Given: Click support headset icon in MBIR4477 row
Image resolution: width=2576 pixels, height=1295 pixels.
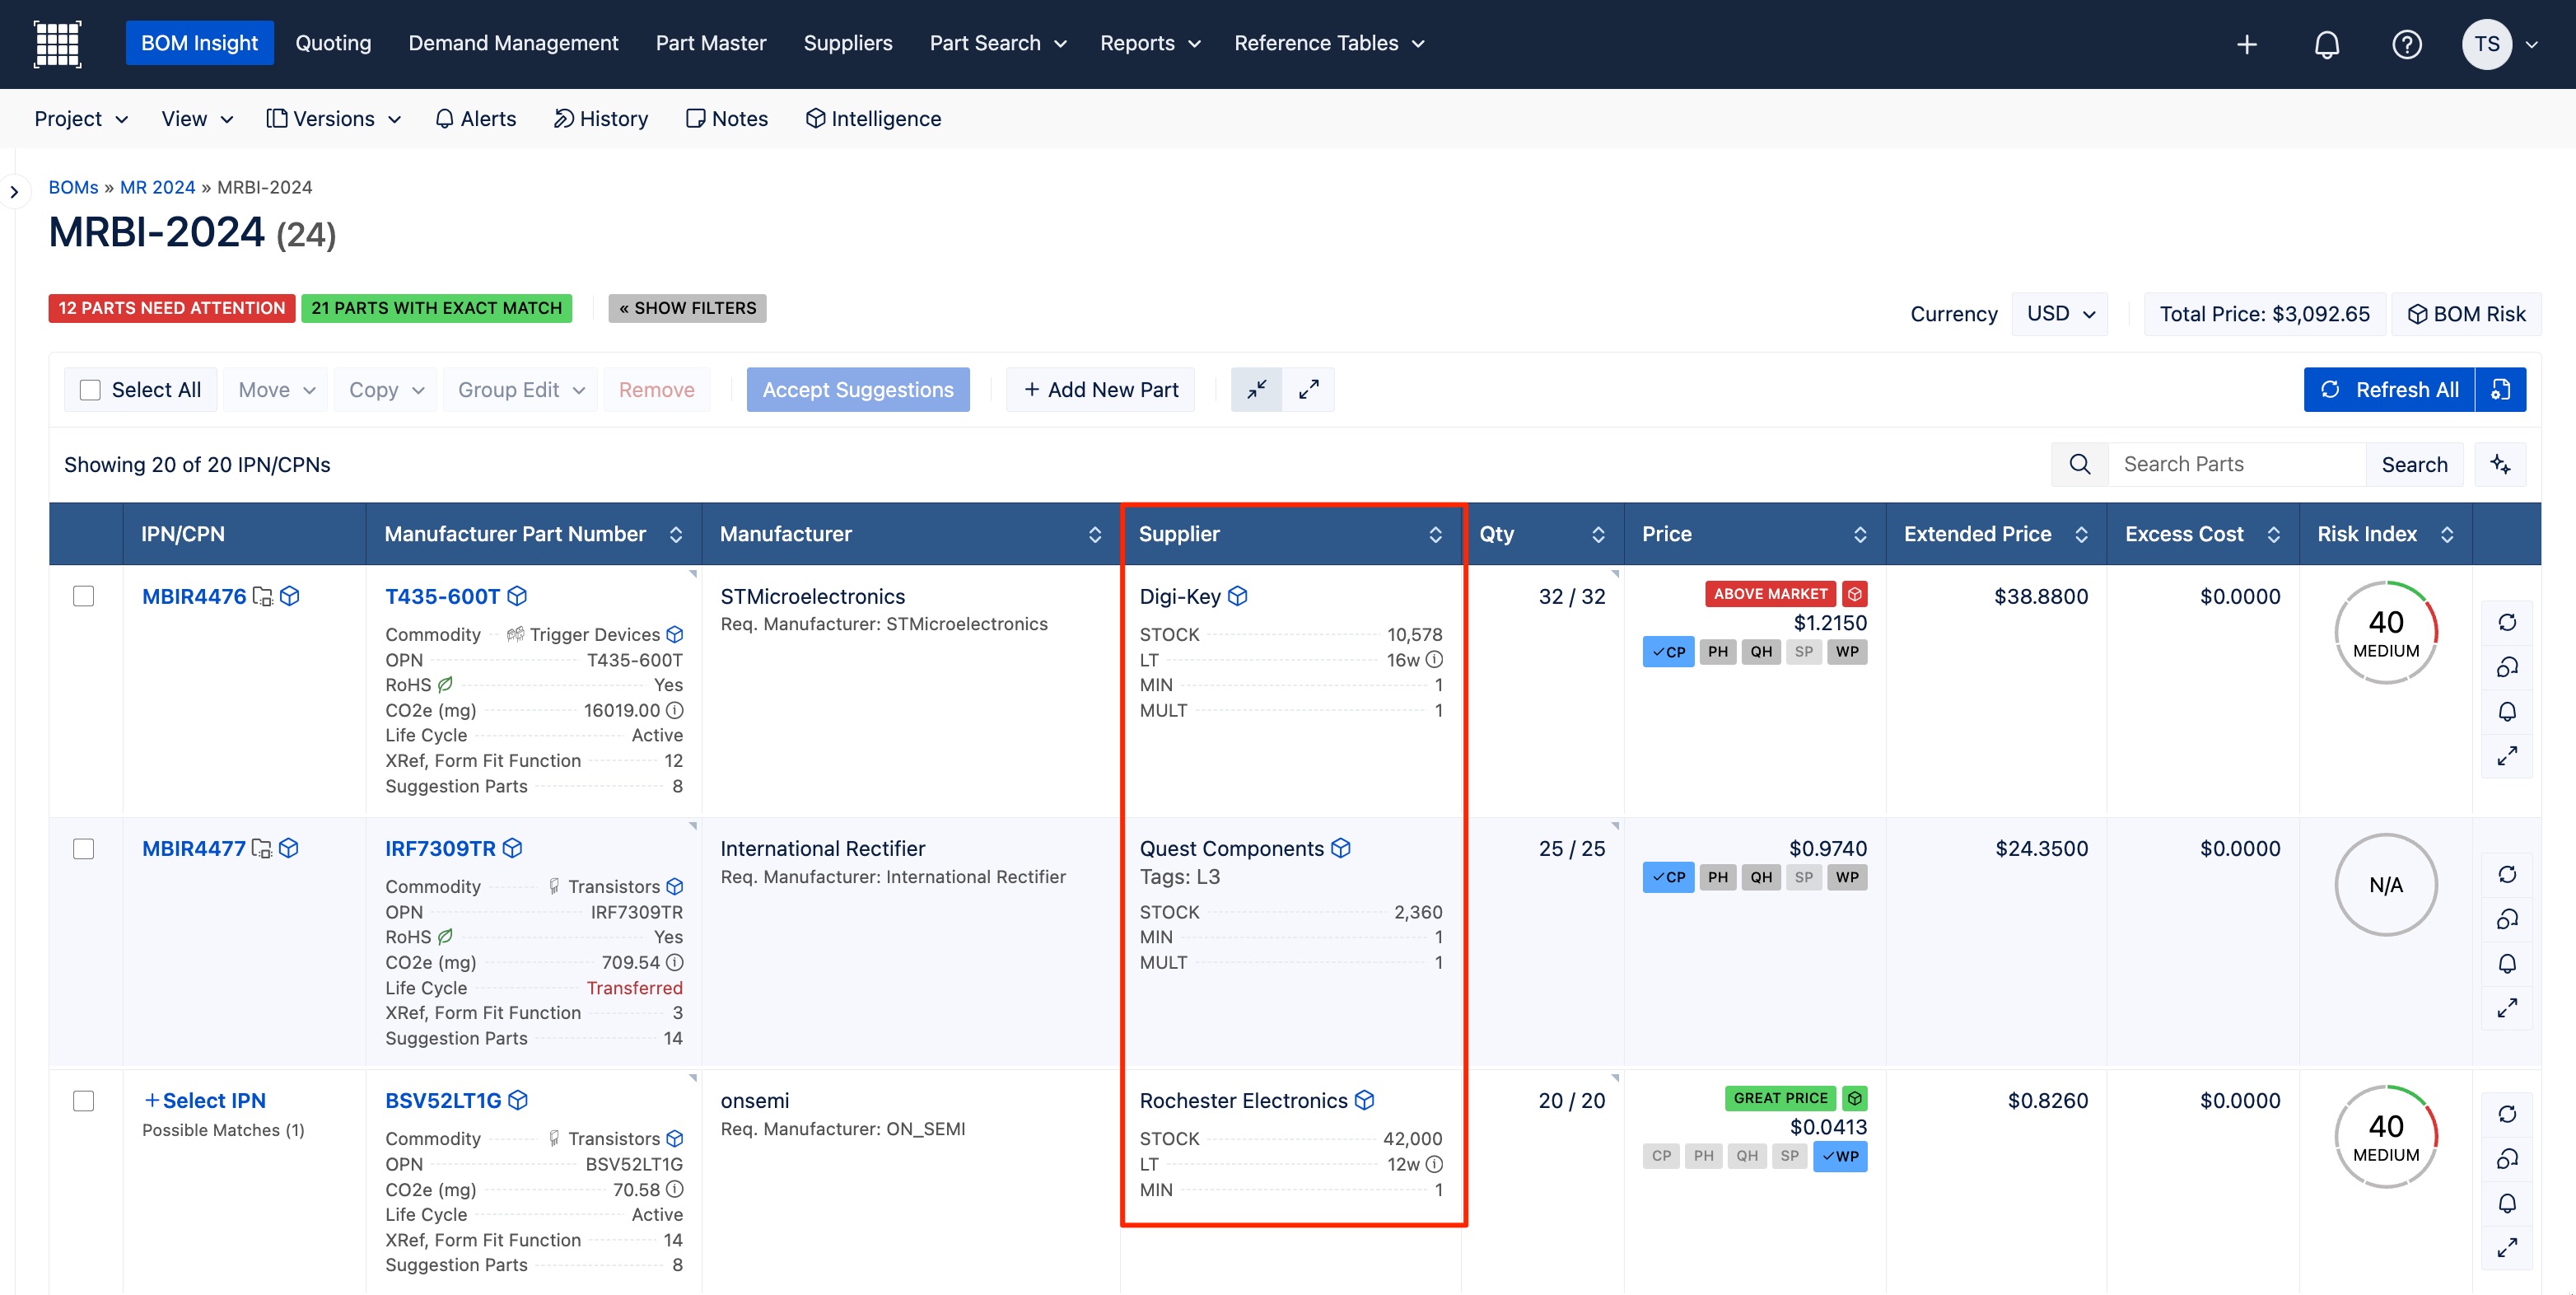Looking at the screenshot, I should pos(2507,919).
